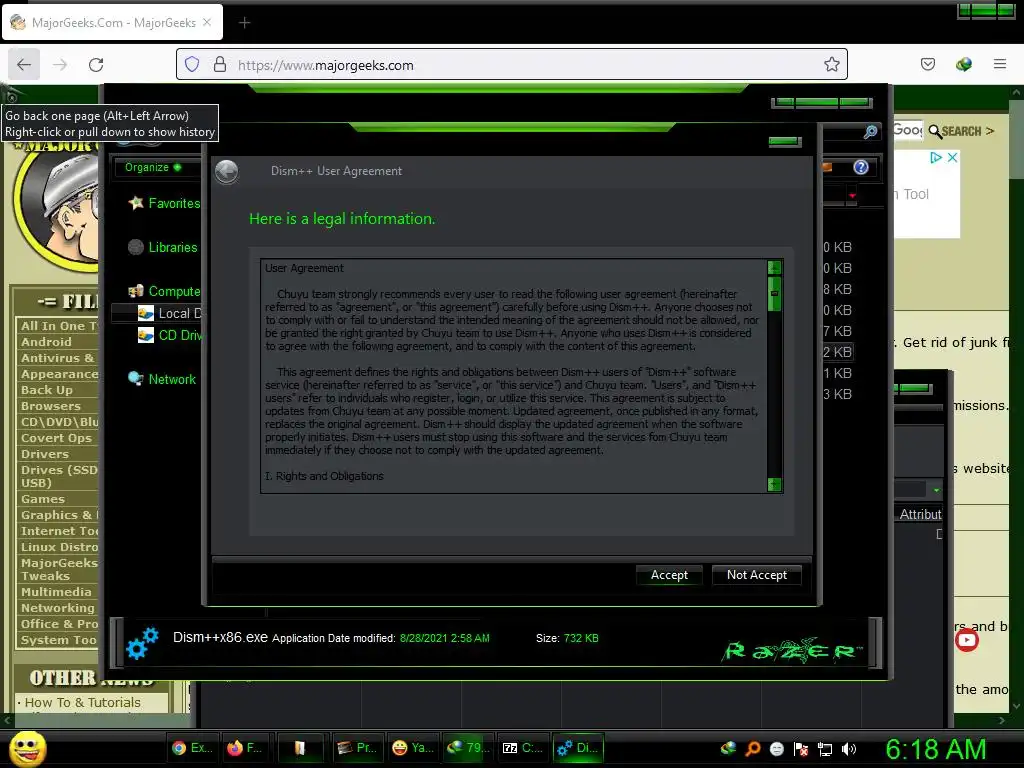Viewport: 1024px width, 768px height.
Task: Open the Networking category link
Action: (x=58, y=608)
